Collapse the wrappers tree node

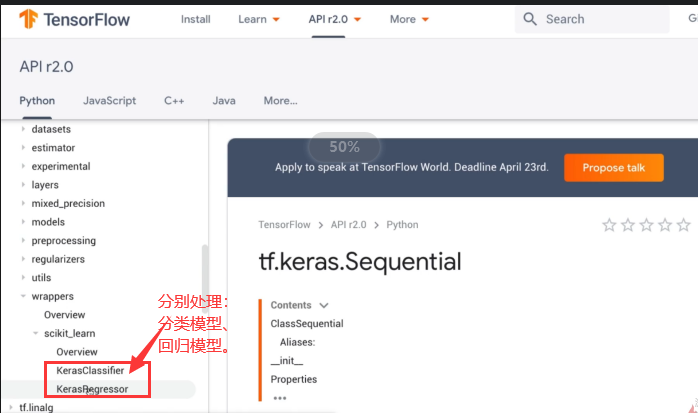click(x=23, y=296)
